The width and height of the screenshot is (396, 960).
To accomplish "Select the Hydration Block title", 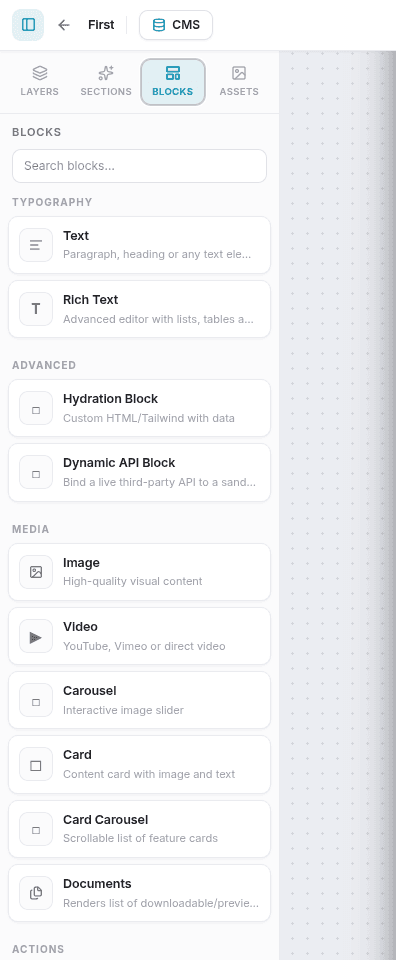I will 111,399.
